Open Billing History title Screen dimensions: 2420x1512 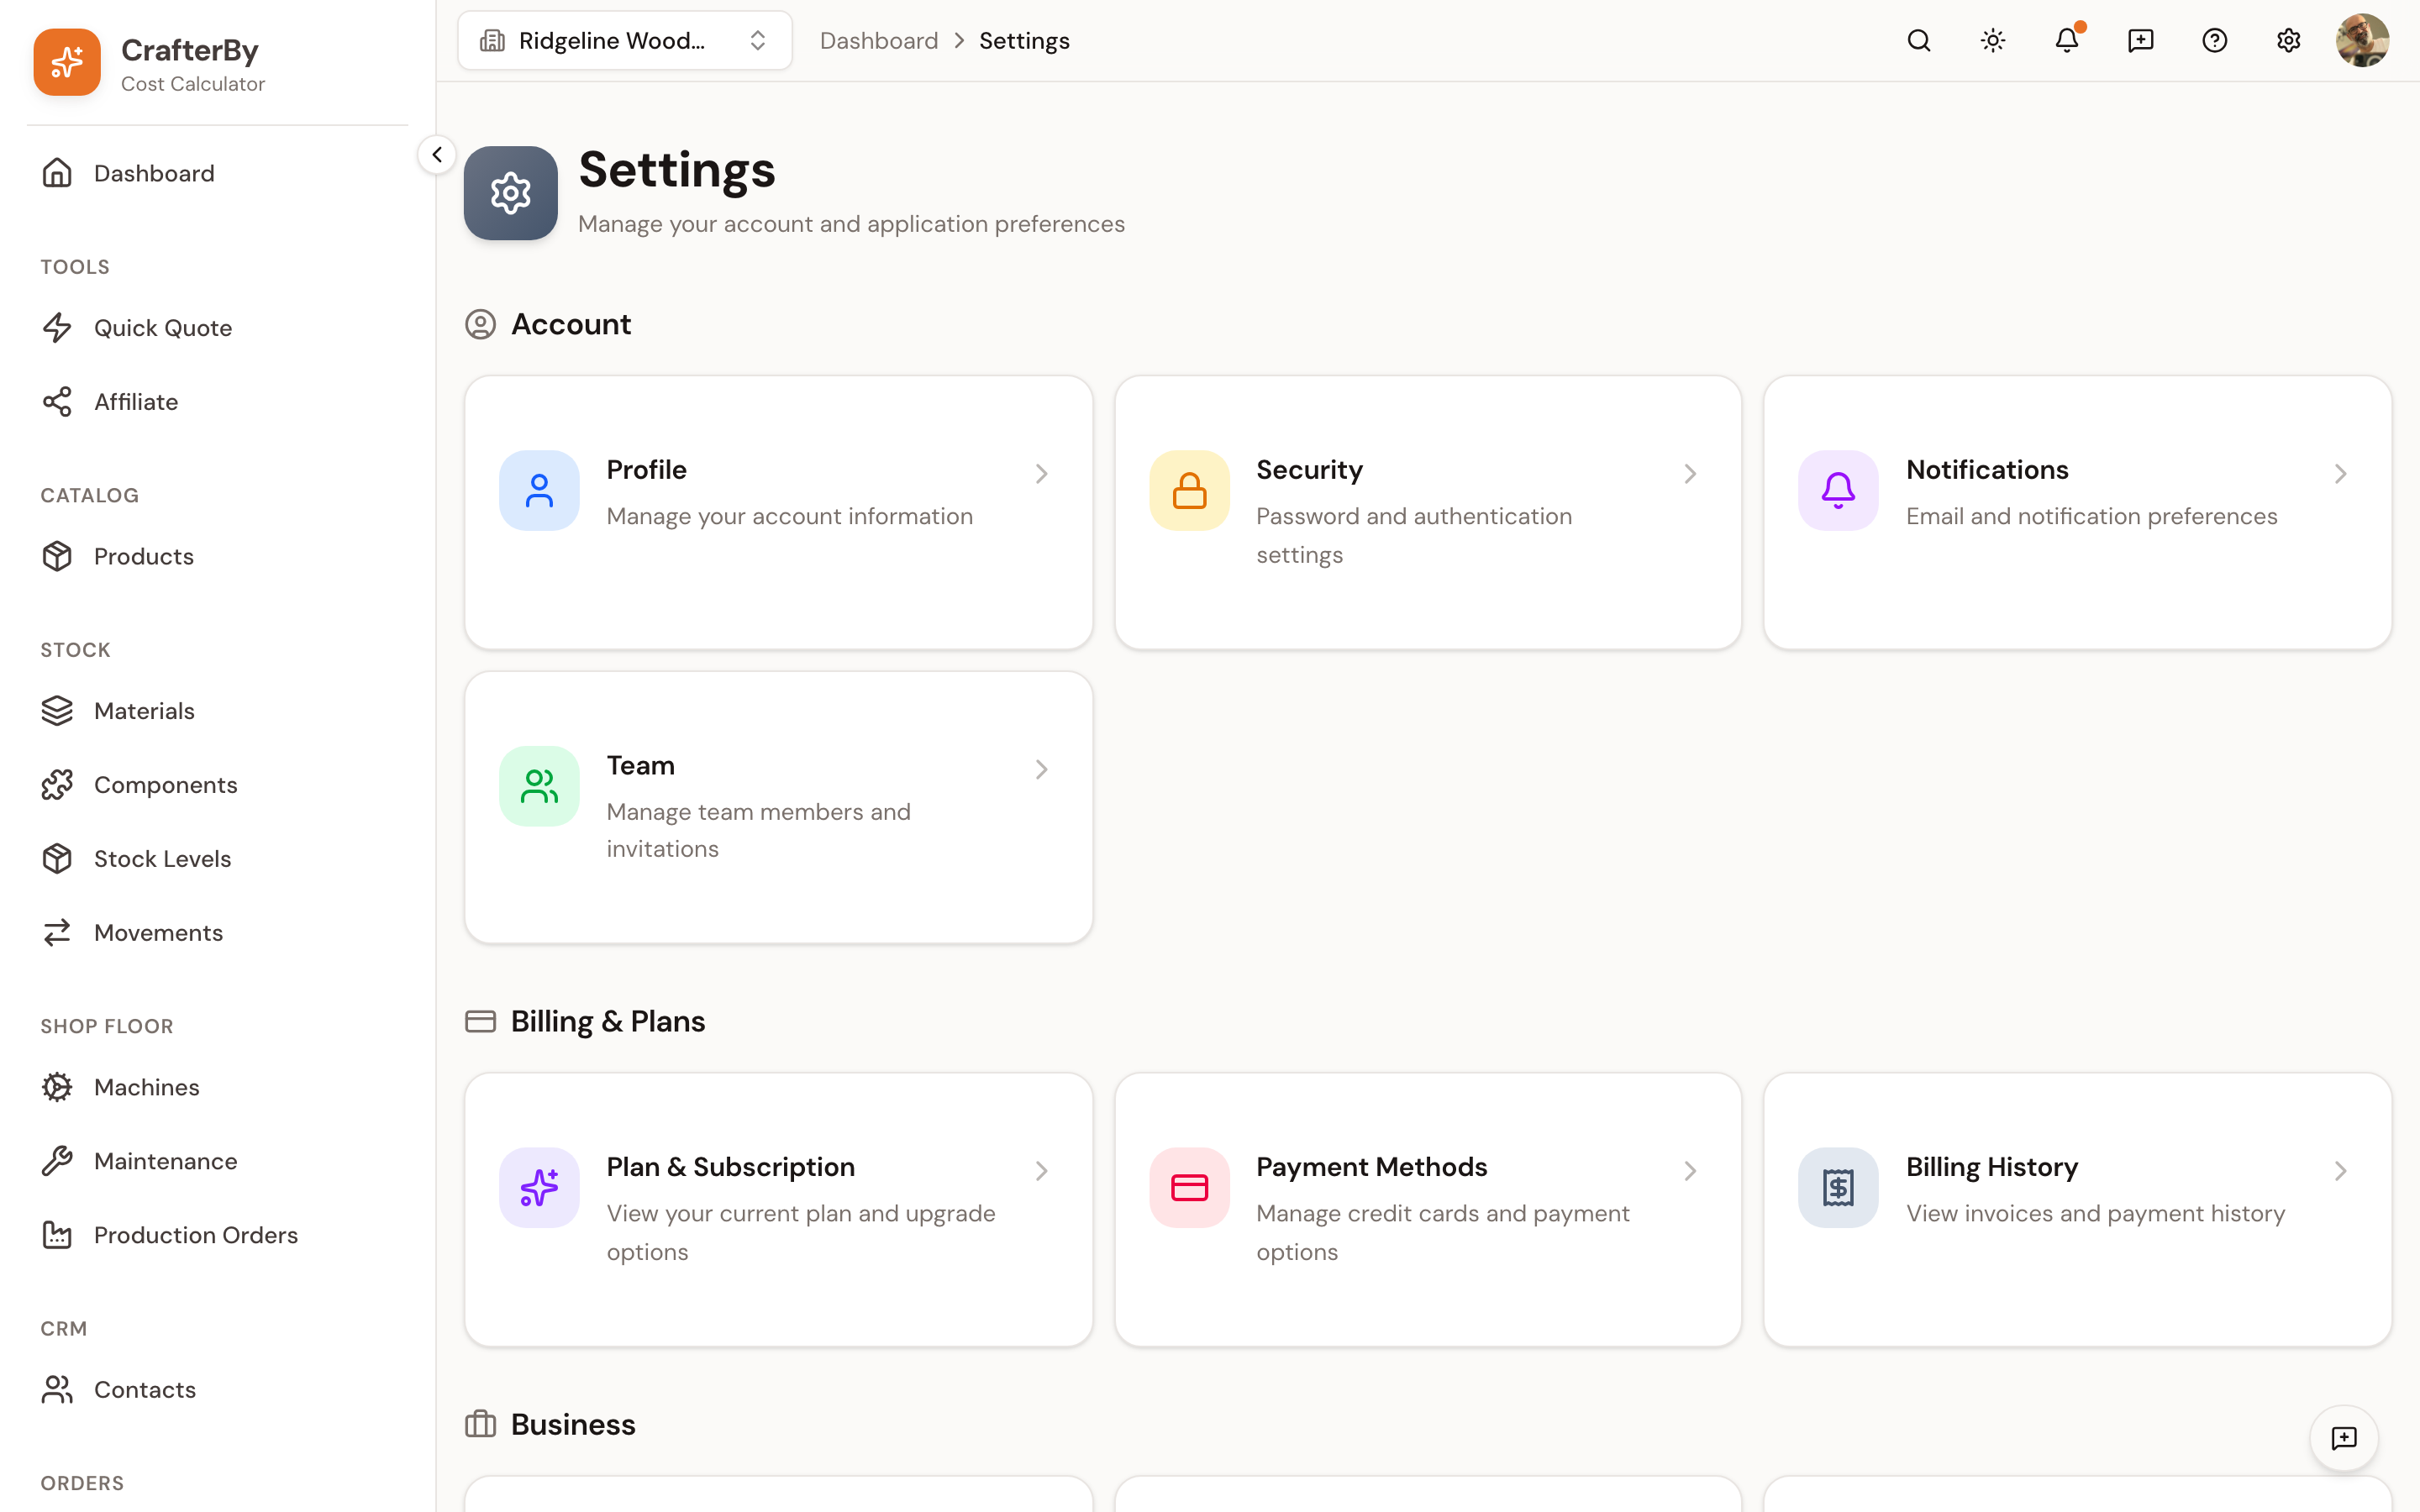tap(1991, 1167)
